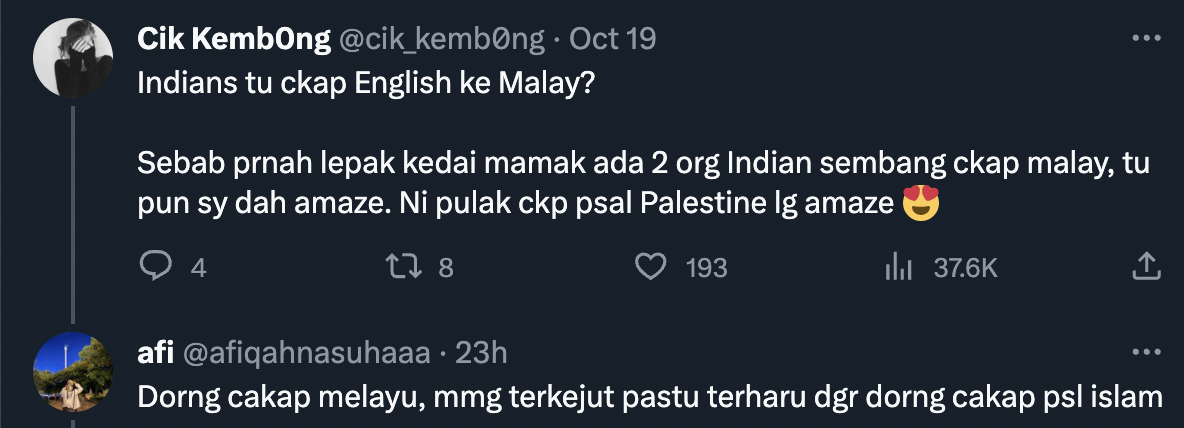The image size is (1184, 428).
Task: Click the @afiqahnasuhaaa handle
Action: point(305,353)
